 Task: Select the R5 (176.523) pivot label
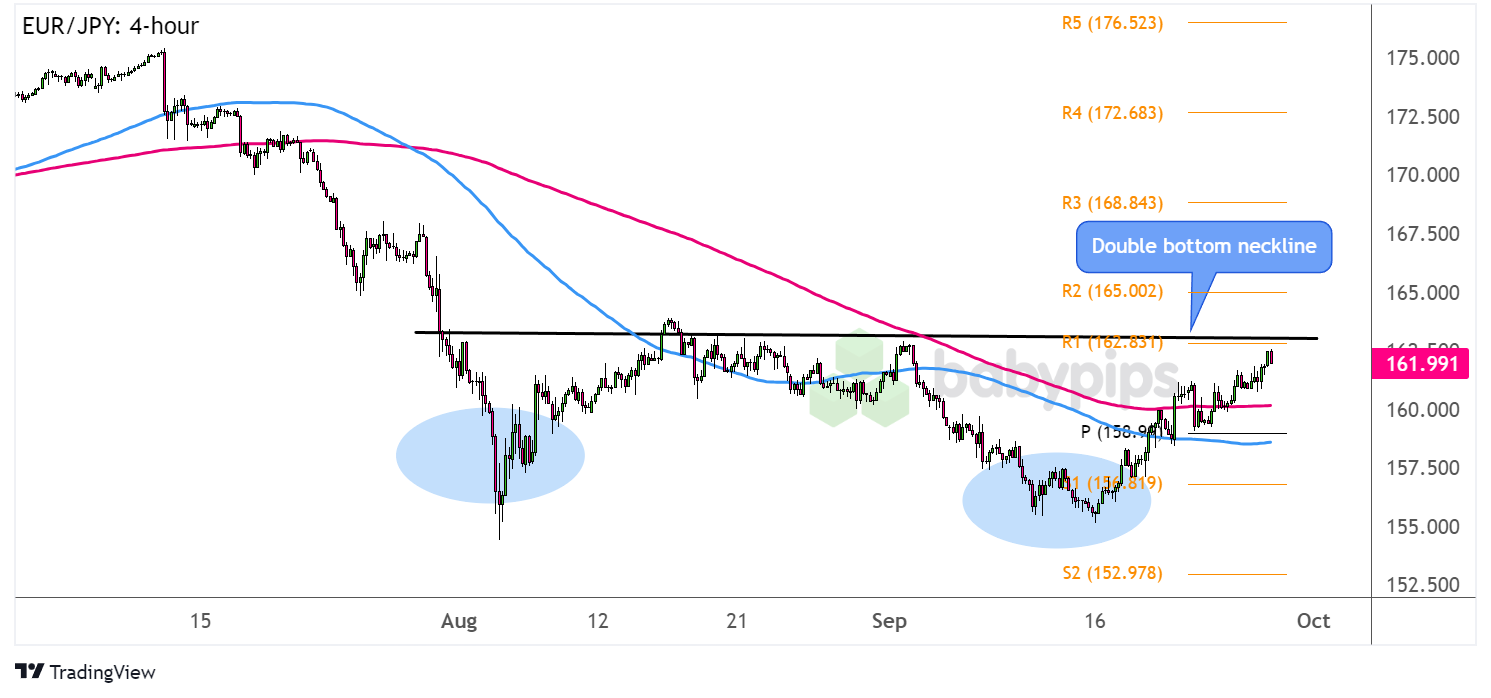point(1112,22)
